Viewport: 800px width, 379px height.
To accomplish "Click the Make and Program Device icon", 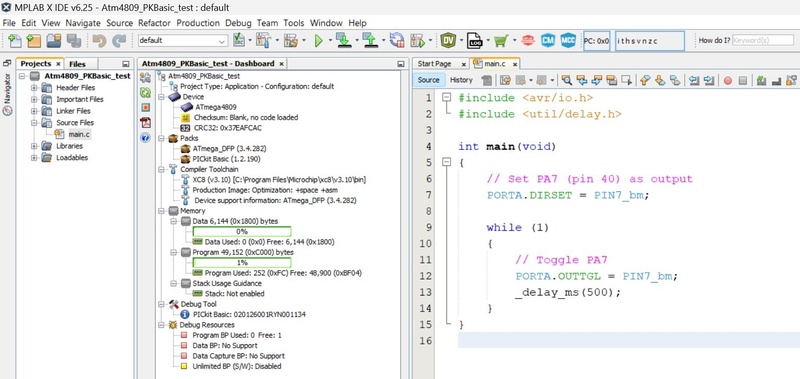I will pyautogui.click(x=344, y=40).
